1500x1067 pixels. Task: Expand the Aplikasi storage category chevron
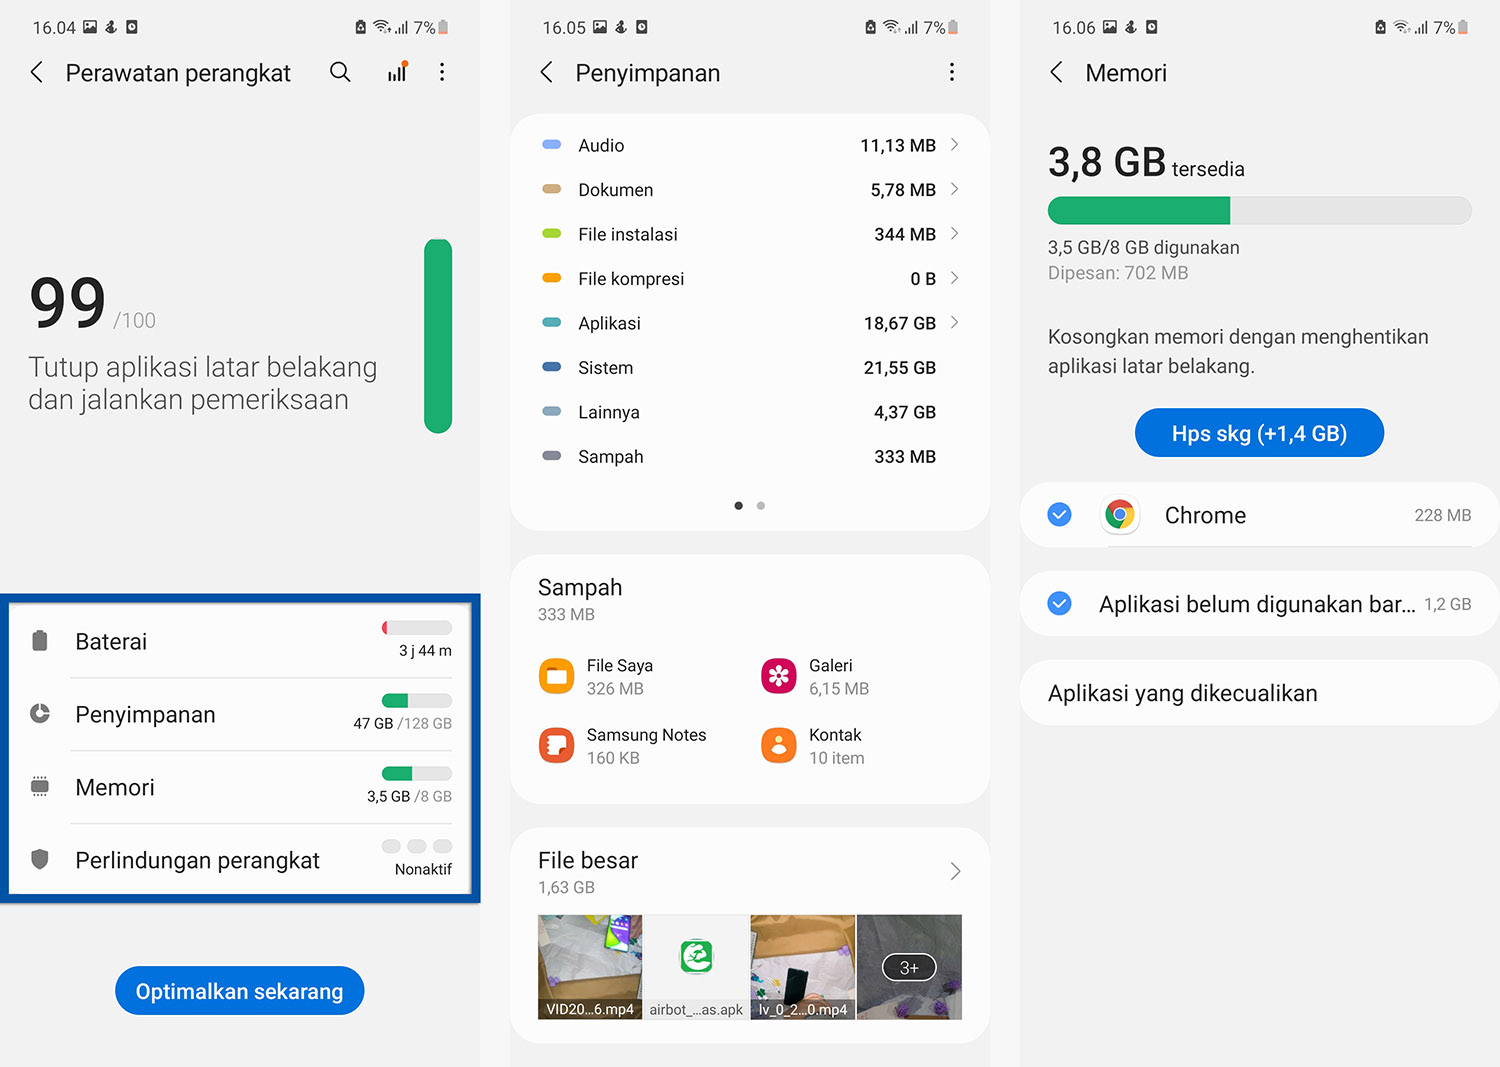954,323
